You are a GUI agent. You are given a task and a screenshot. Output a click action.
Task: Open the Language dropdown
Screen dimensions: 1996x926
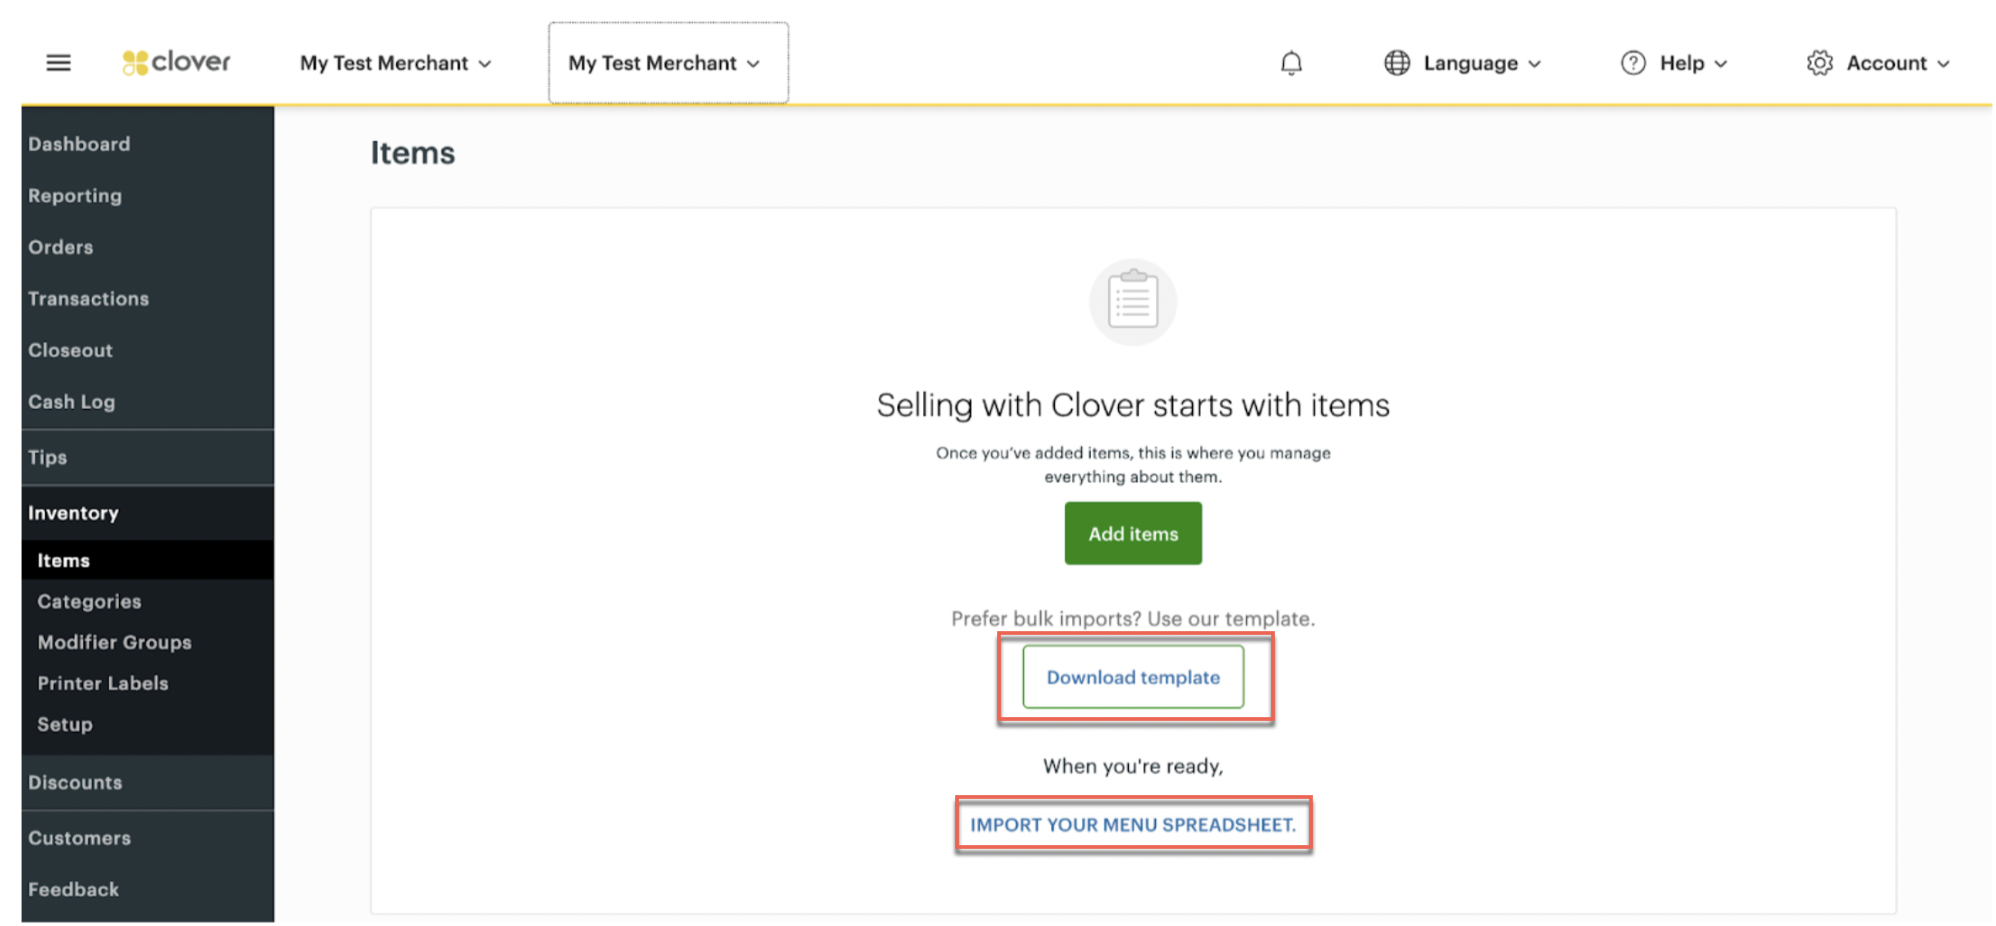[x=1482, y=63]
